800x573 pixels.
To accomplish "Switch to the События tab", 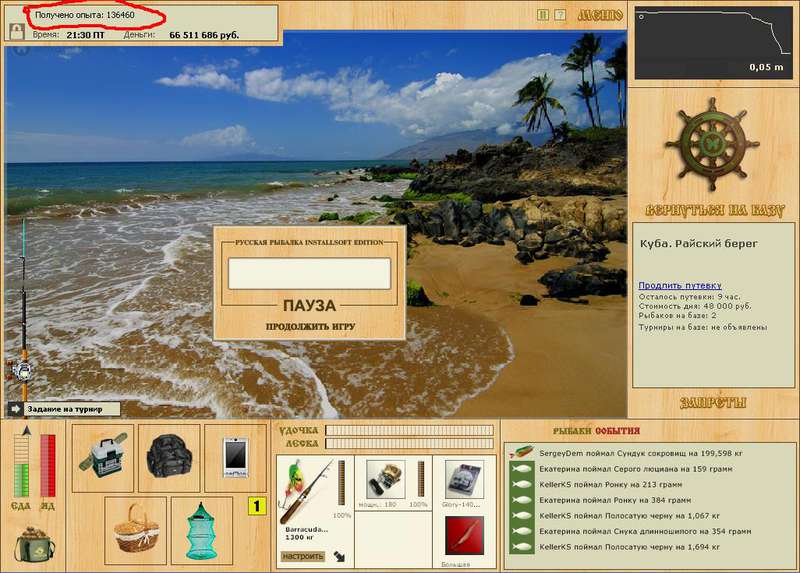I will pos(617,431).
